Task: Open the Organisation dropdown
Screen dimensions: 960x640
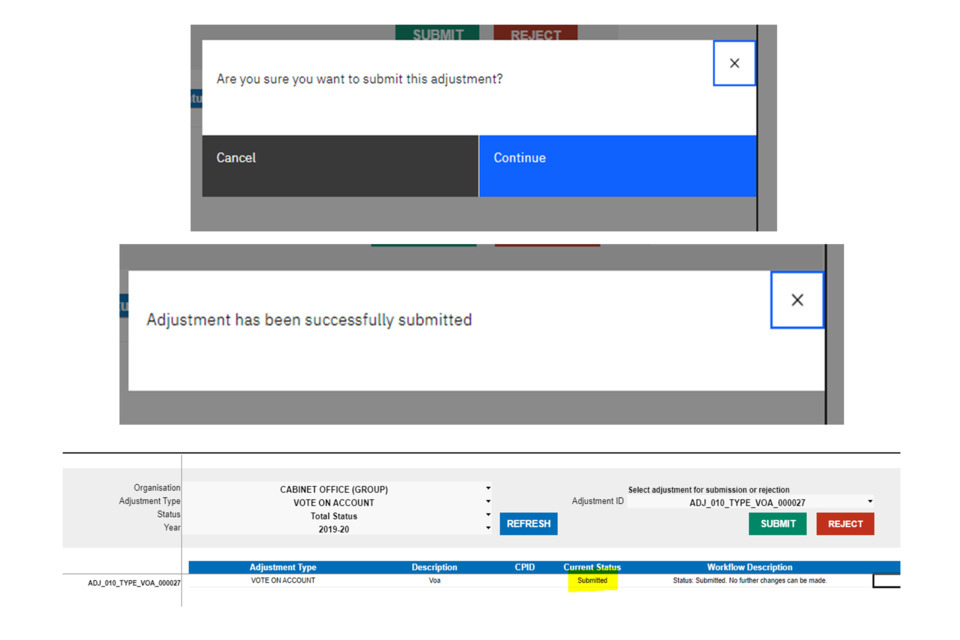Action: [x=488, y=489]
